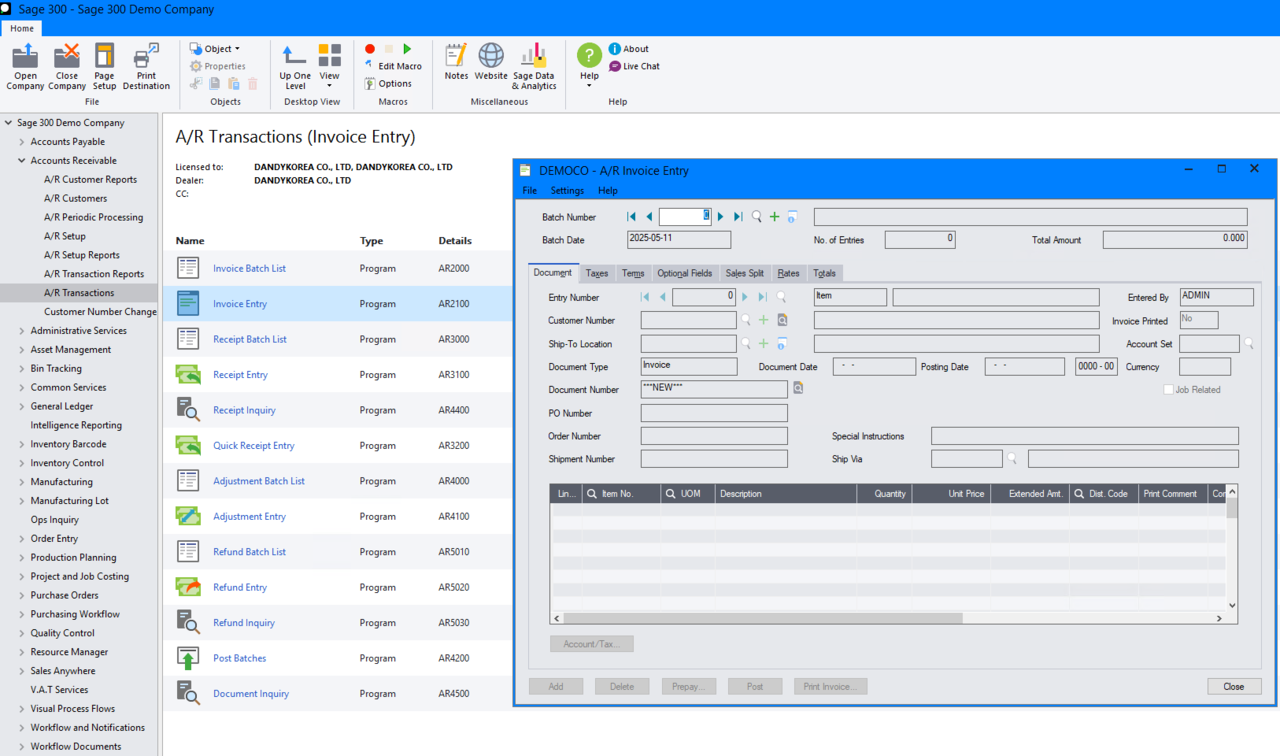Go to next batch number
Screen dimensions: 1280x756
pos(720,217)
